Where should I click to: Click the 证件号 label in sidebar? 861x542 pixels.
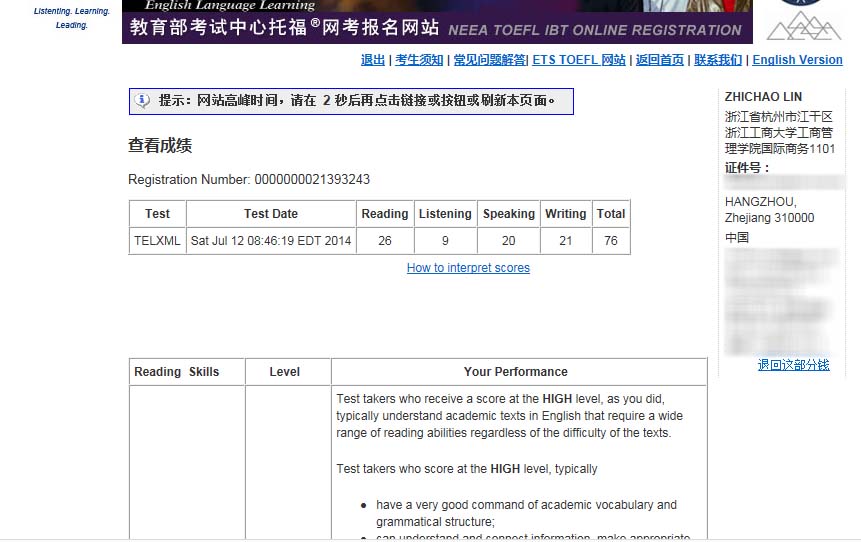pos(747,168)
